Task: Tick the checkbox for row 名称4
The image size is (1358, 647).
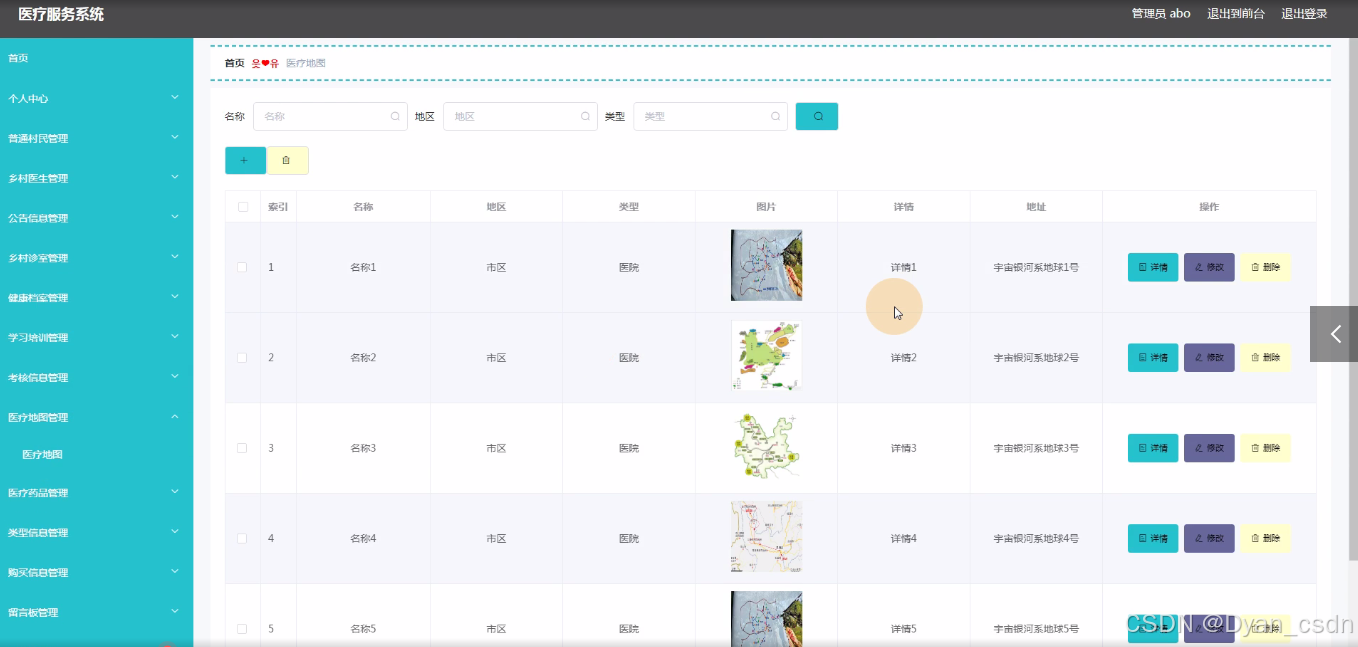Action: (x=242, y=538)
